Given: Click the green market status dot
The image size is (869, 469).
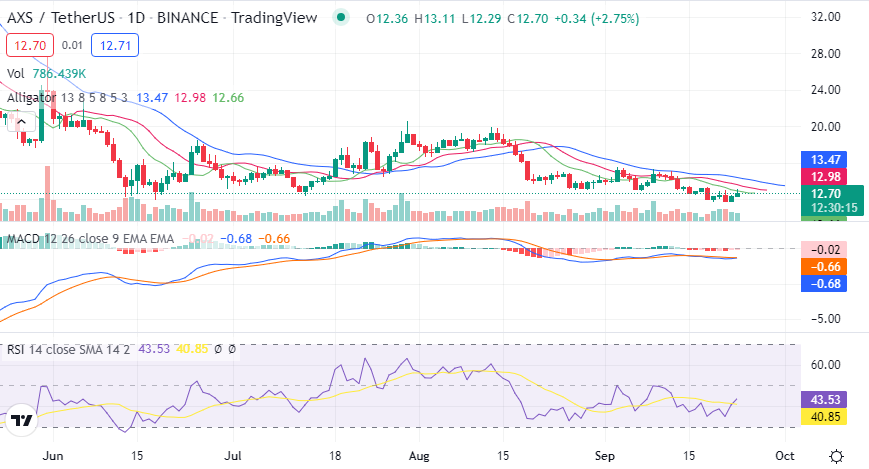Looking at the screenshot, I should [x=341, y=18].
